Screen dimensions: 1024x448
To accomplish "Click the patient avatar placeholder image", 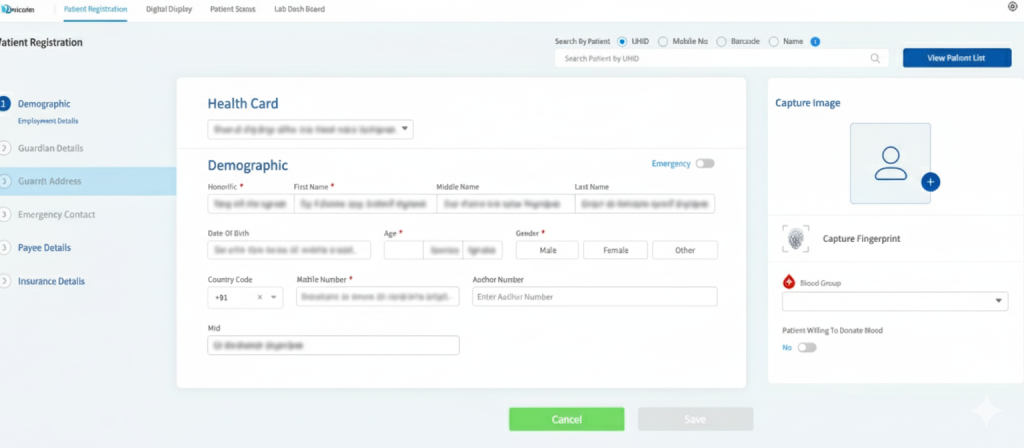I will coord(890,162).
